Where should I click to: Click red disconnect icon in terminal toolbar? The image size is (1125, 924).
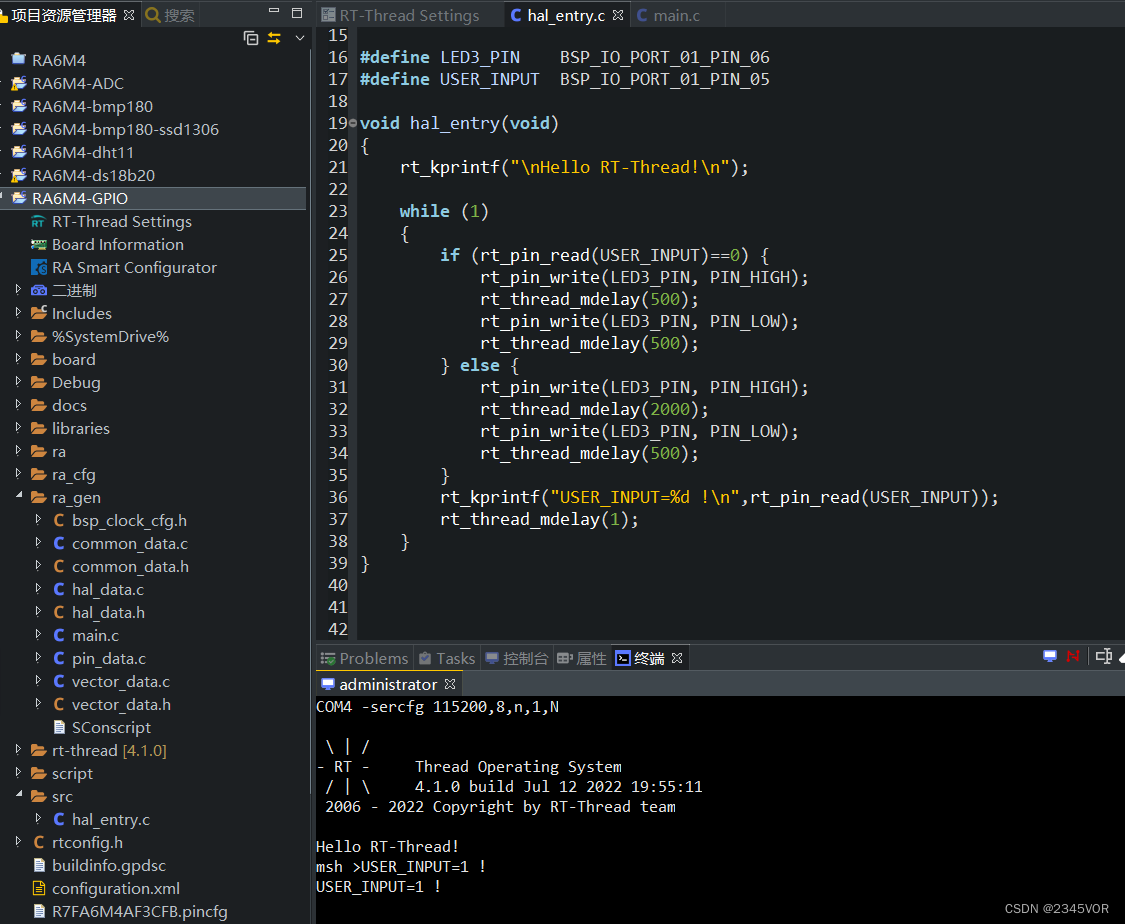(x=1073, y=656)
